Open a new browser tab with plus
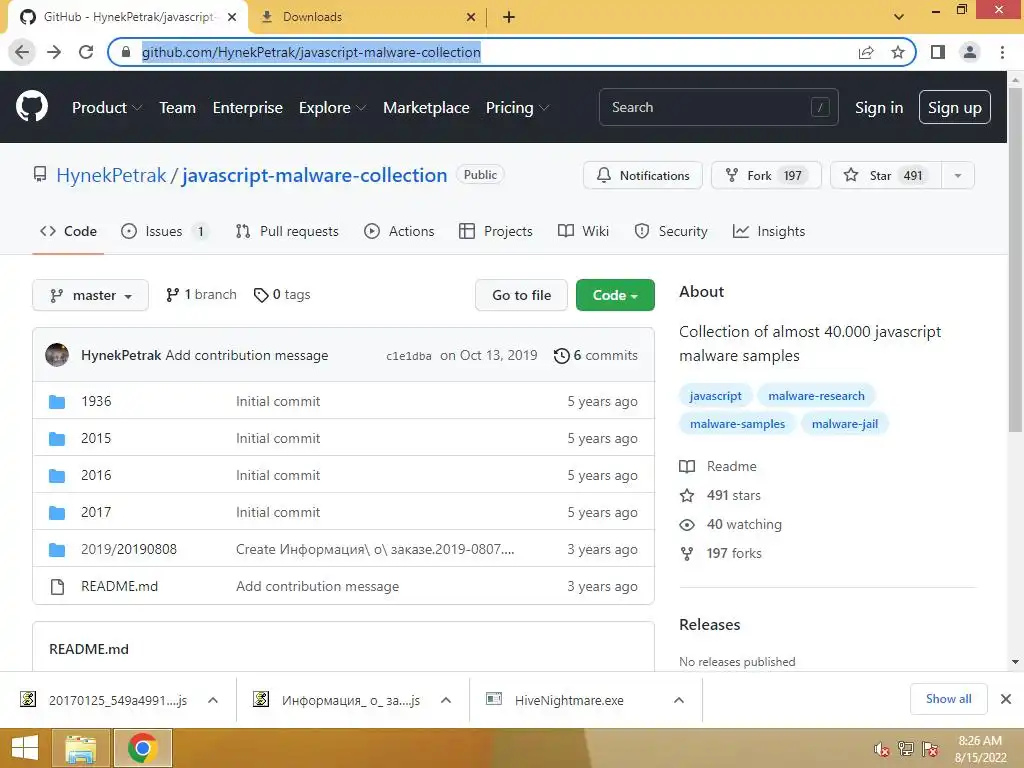This screenshot has height=768, width=1024. click(509, 17)
